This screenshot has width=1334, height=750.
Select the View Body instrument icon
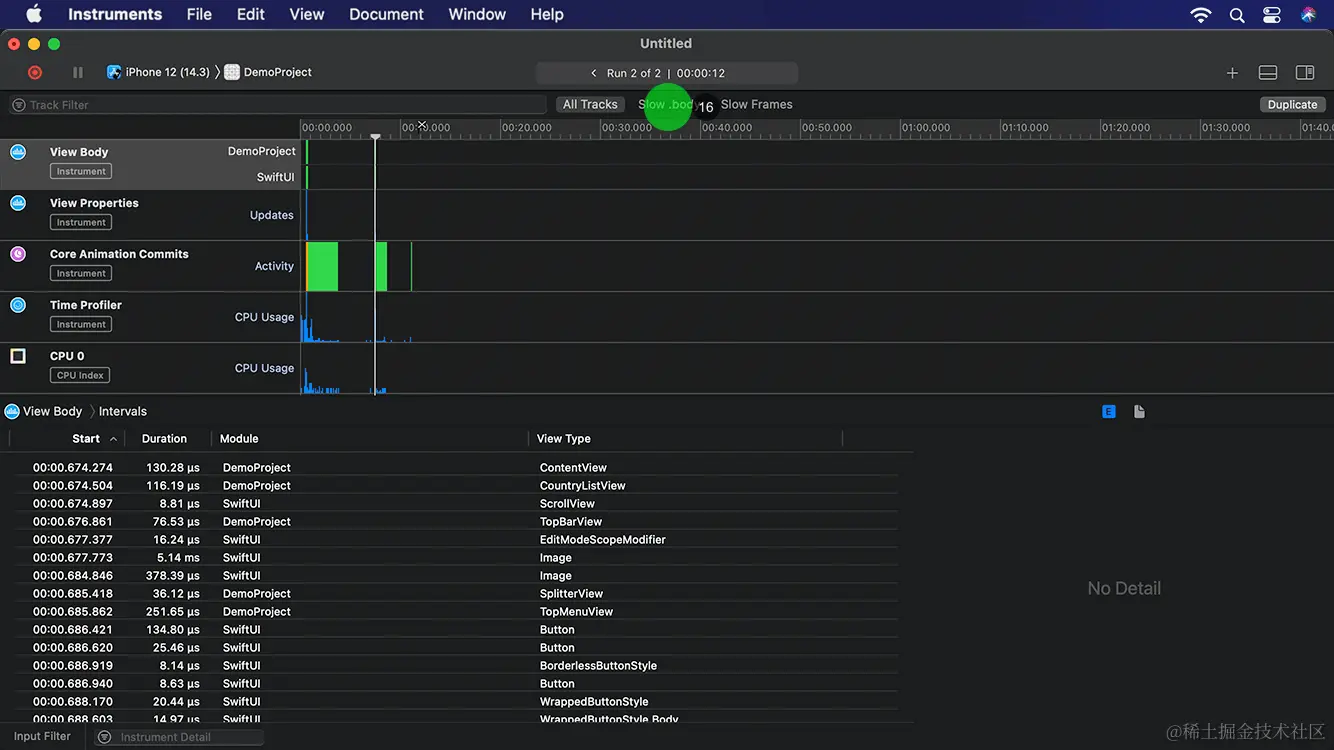pyautogui.click(x=18, y=152)
